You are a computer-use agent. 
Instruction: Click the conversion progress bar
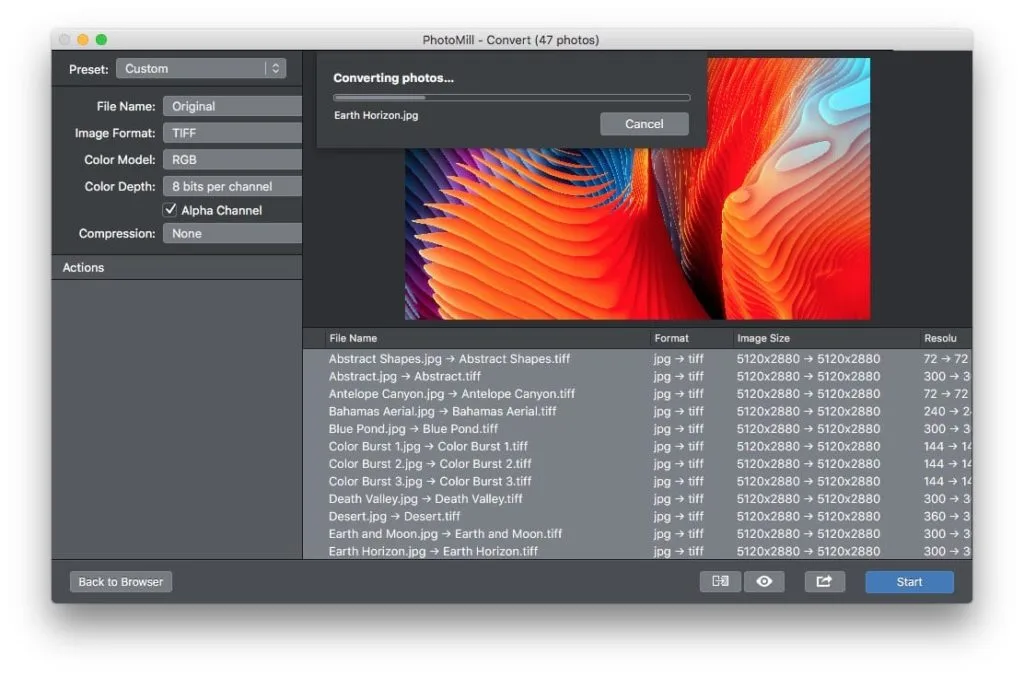coord(511,97)
